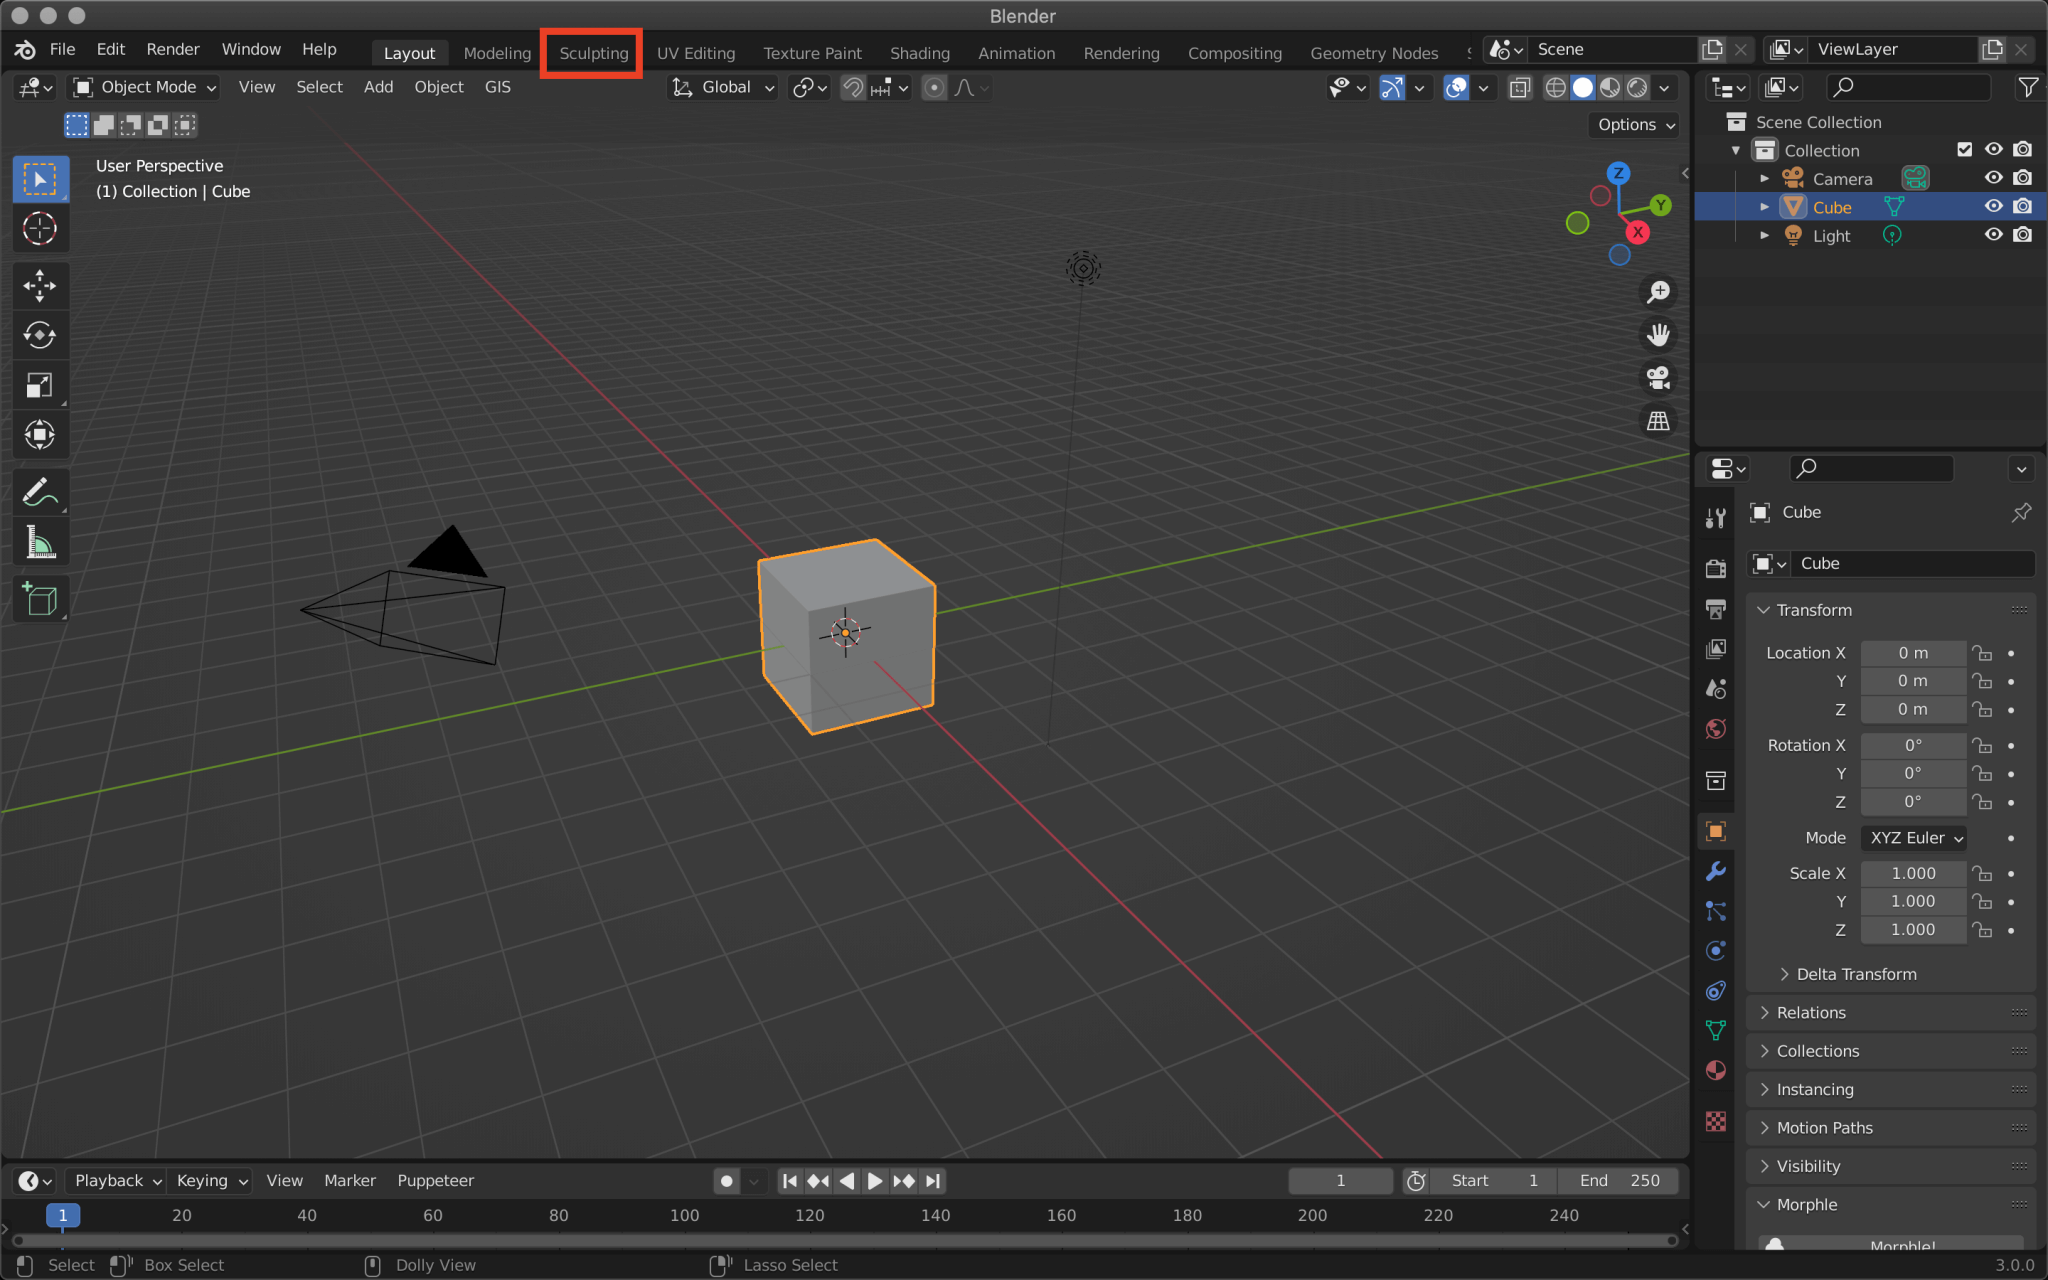Switch to the Sculpting workspace tab
Image resolution: width=2048 pixels, height=1280 pixels.
click(x=591, y=52)
